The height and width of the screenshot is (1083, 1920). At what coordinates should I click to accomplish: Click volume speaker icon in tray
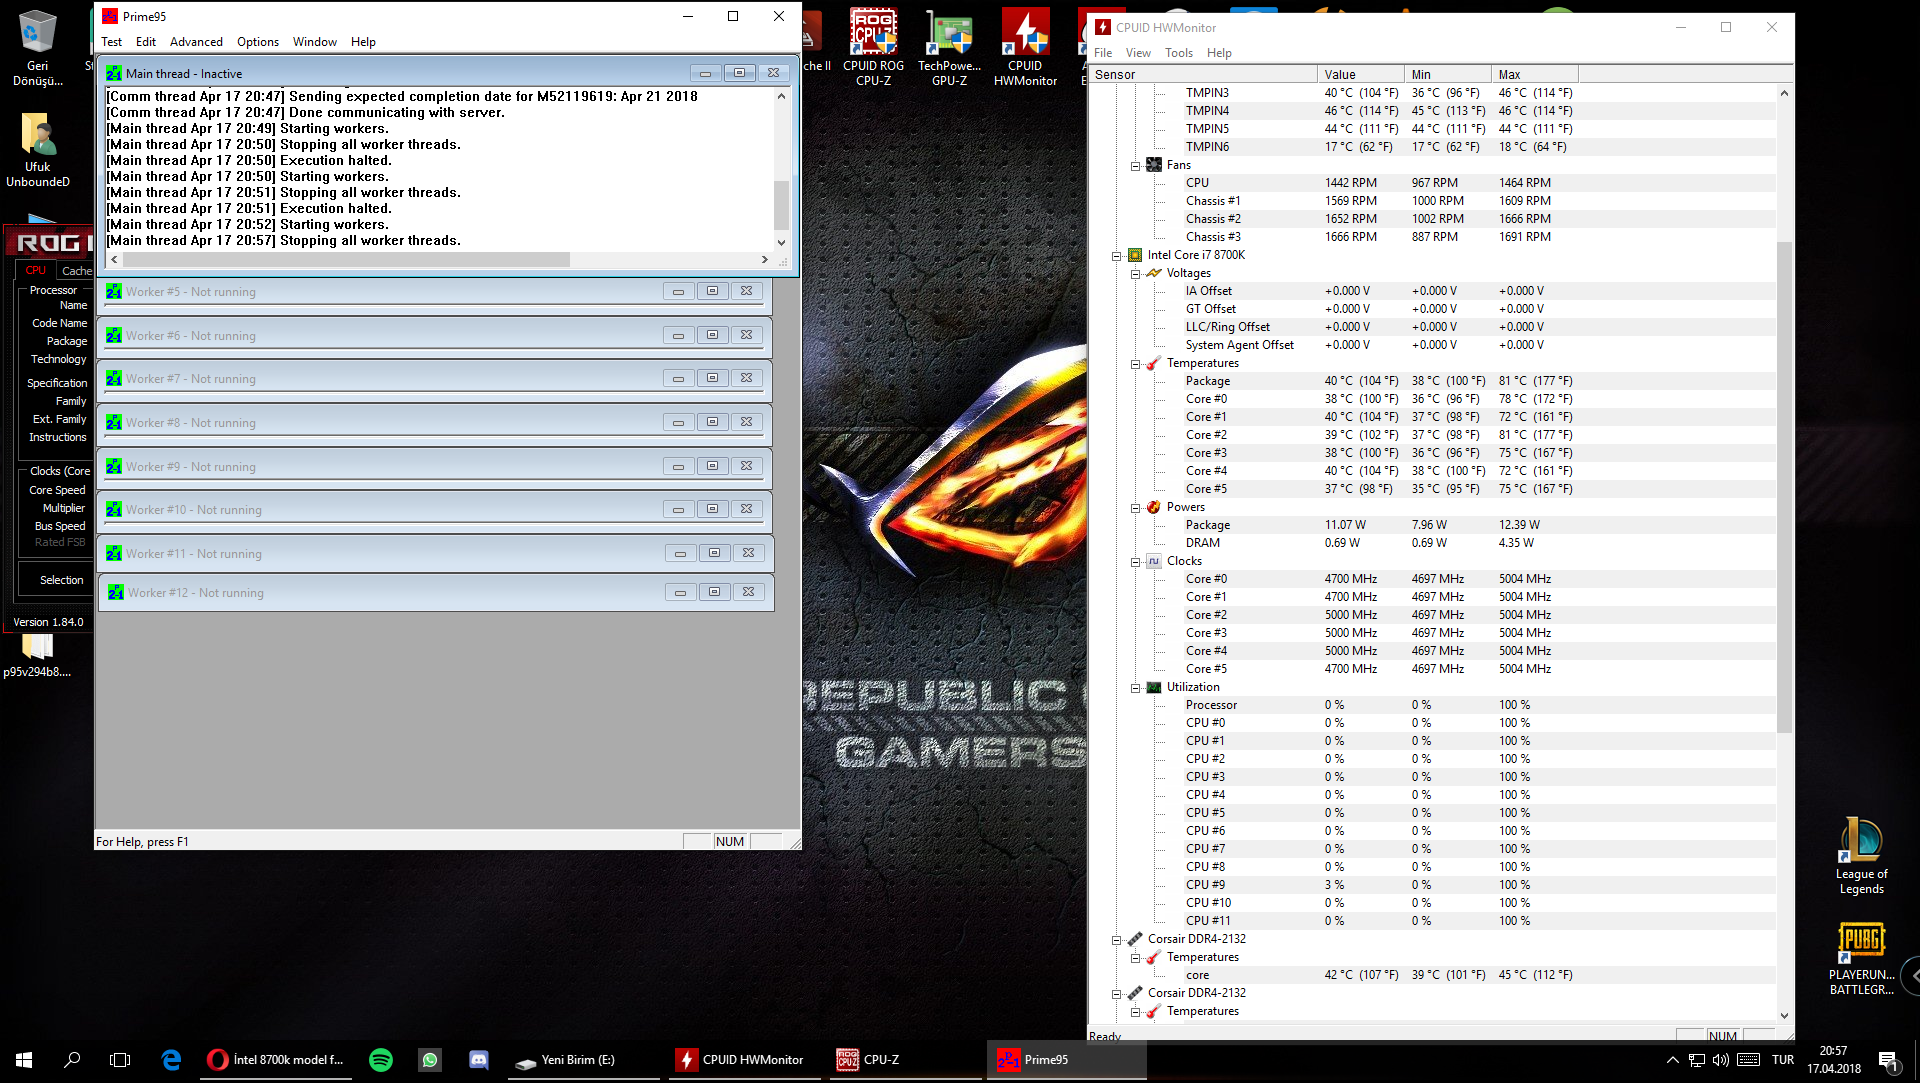point(1720,1060)
